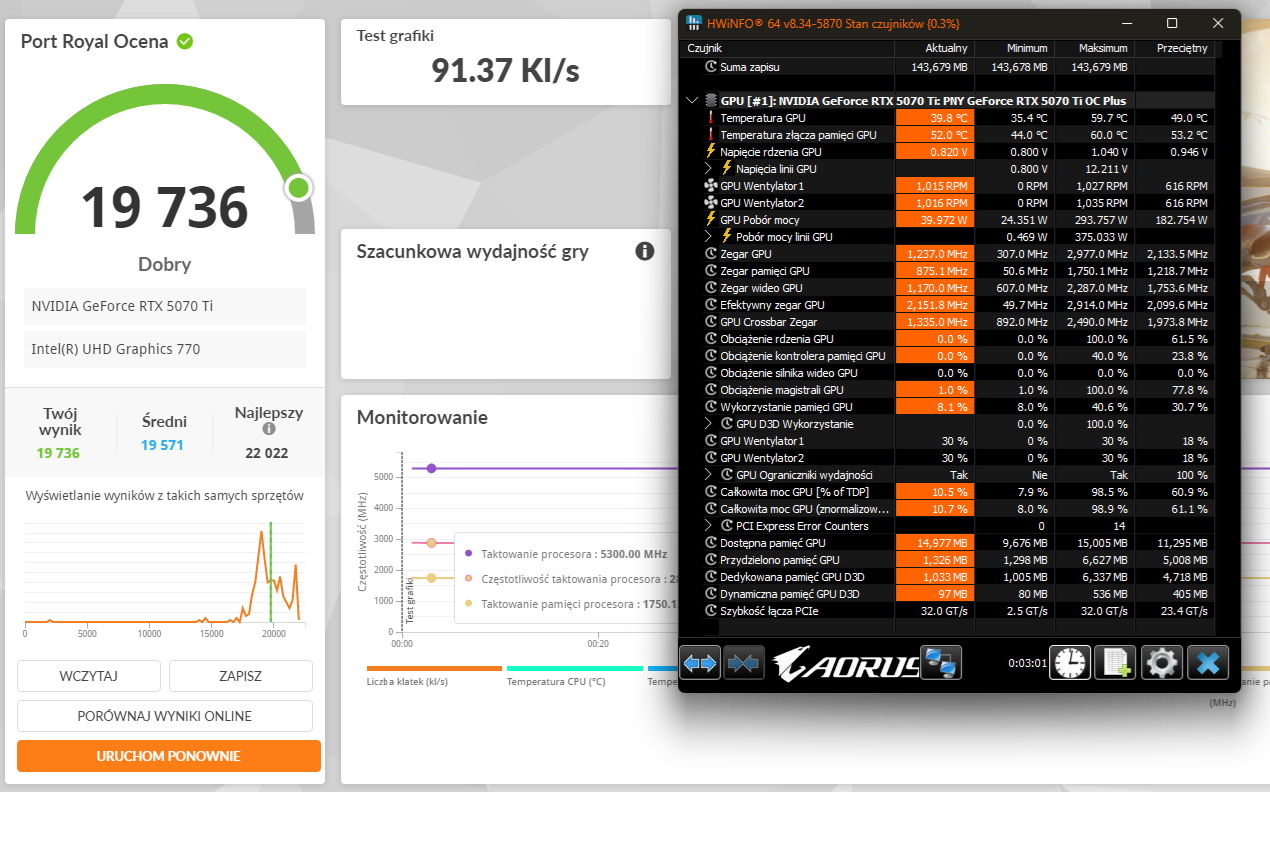Click fan icon of GPU Wentylator2 RPM row

click(711, 203)
